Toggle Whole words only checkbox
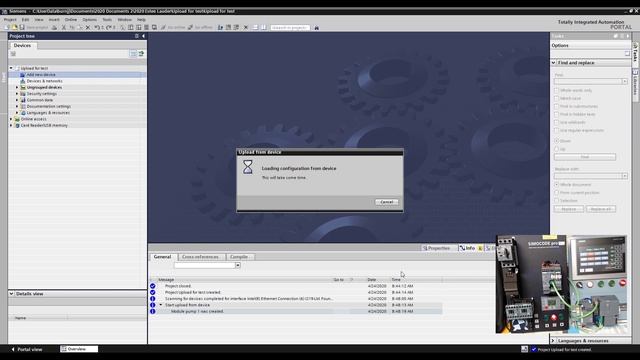640x360 pixels. [x=556, y=90]
